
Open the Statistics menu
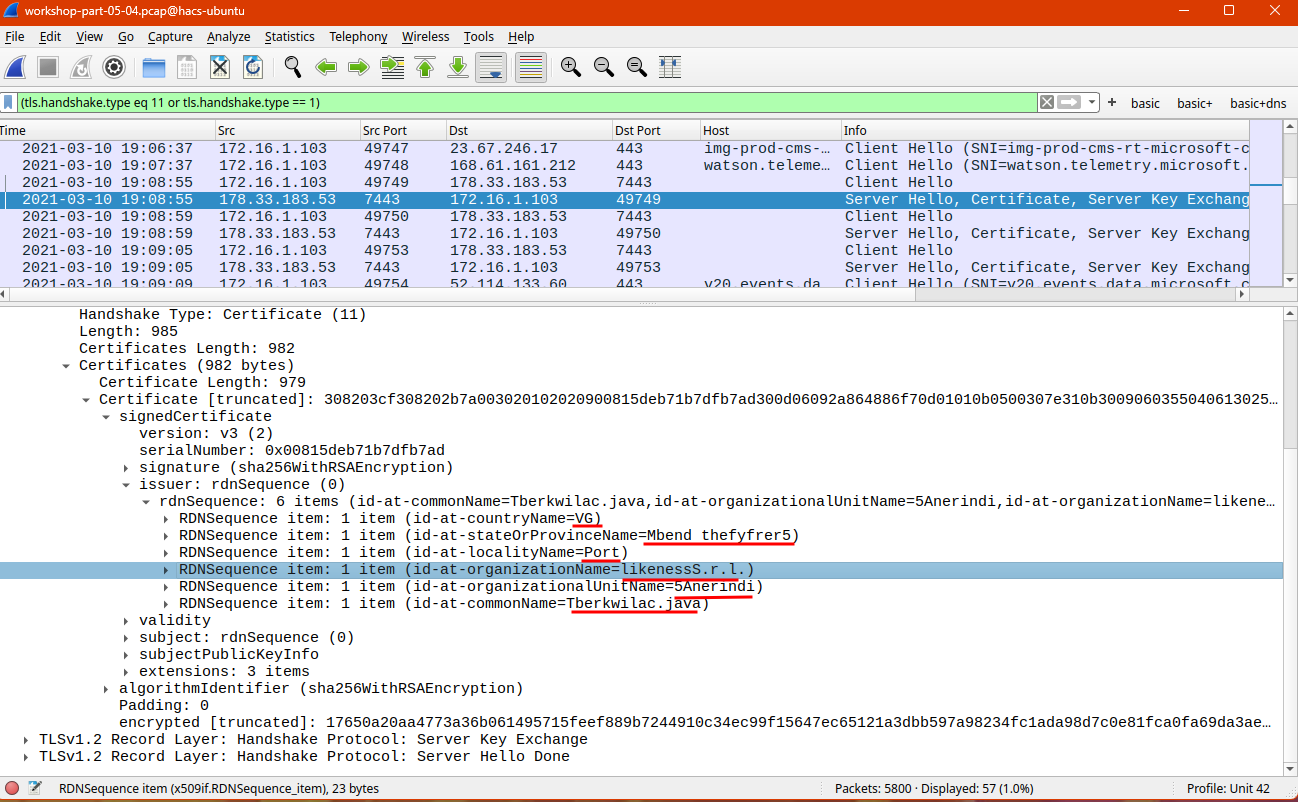(x=289, y=37)
